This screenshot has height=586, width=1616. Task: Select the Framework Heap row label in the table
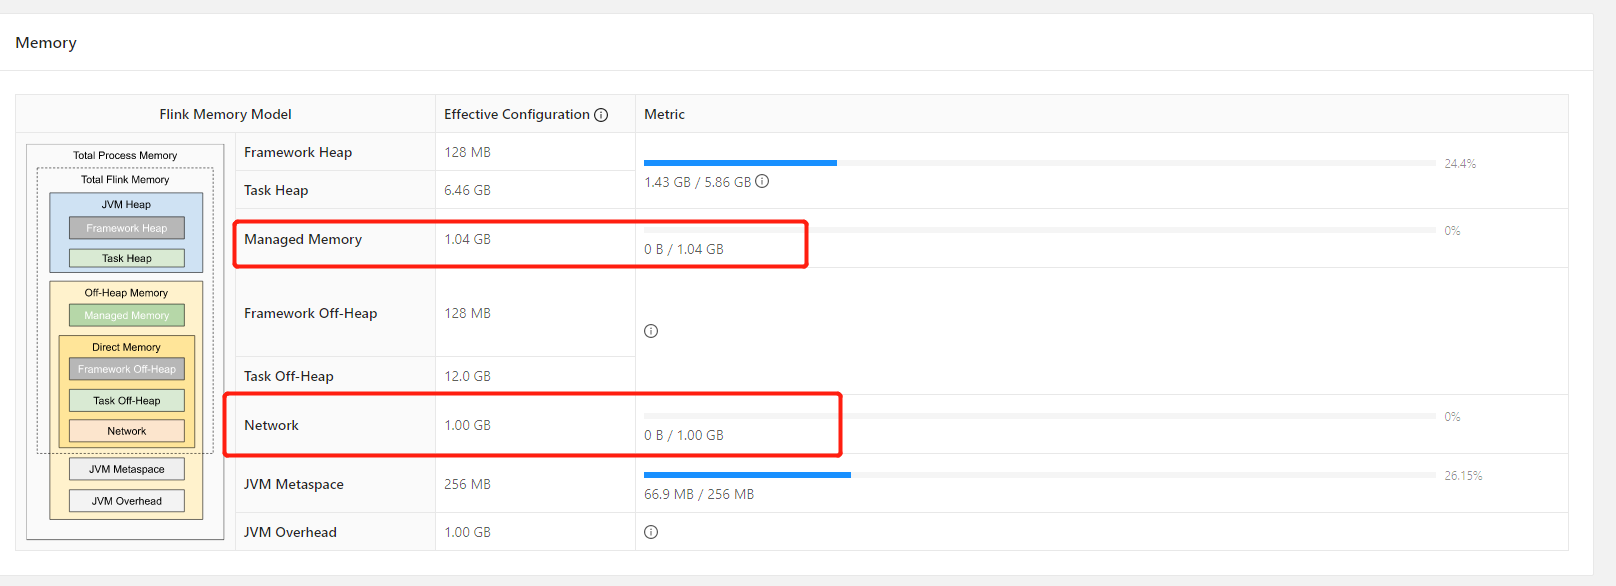click(x=298, y=152)
